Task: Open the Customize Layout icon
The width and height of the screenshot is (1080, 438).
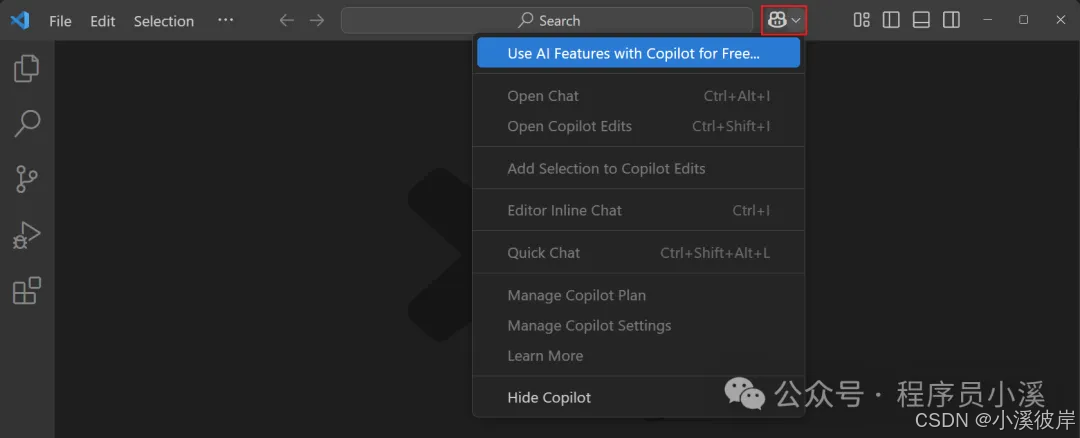Action: [x=862, y=20]
